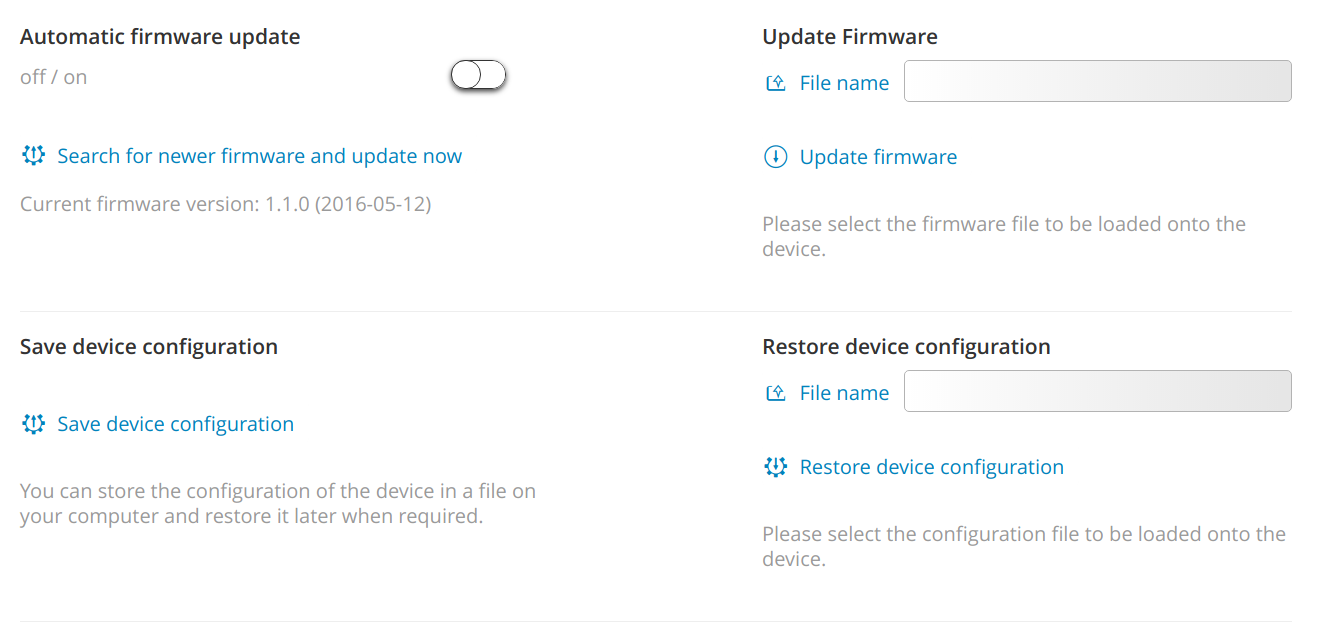1320x630 pixels.
Task: Focus the restore configuration File name input field
Action: pos(1097,391)
